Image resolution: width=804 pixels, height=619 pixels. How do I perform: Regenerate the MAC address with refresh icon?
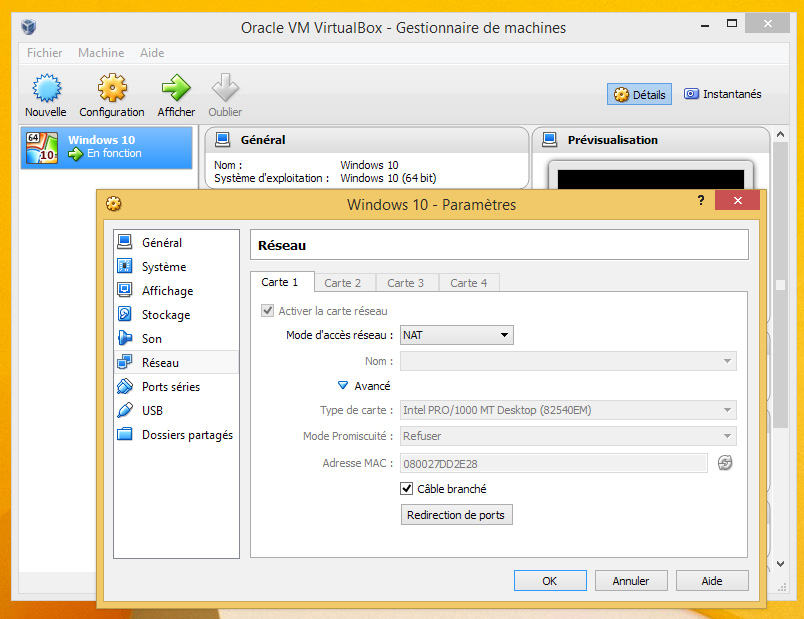(725, 463)
